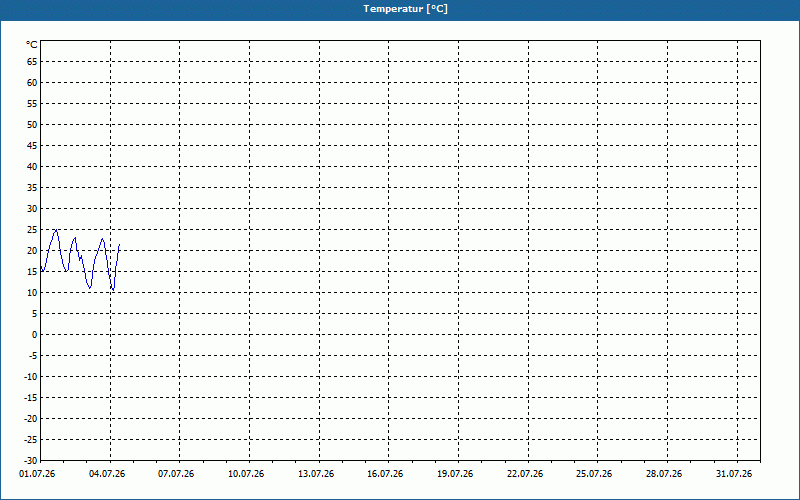Image resolution: width=800 pixels, height=500 pixels.
Task: Click the 10.07.26 date label
Action: pyautogui.click(x=246, y=474)
